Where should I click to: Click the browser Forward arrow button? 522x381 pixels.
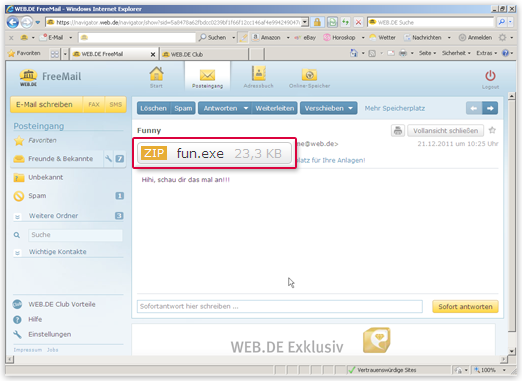point(27,22)
